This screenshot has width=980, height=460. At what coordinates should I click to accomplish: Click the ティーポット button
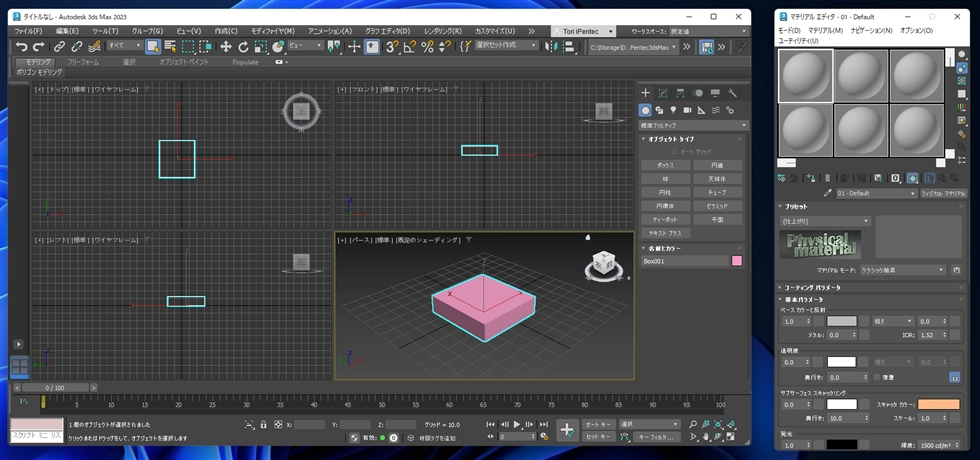(666, 220)
